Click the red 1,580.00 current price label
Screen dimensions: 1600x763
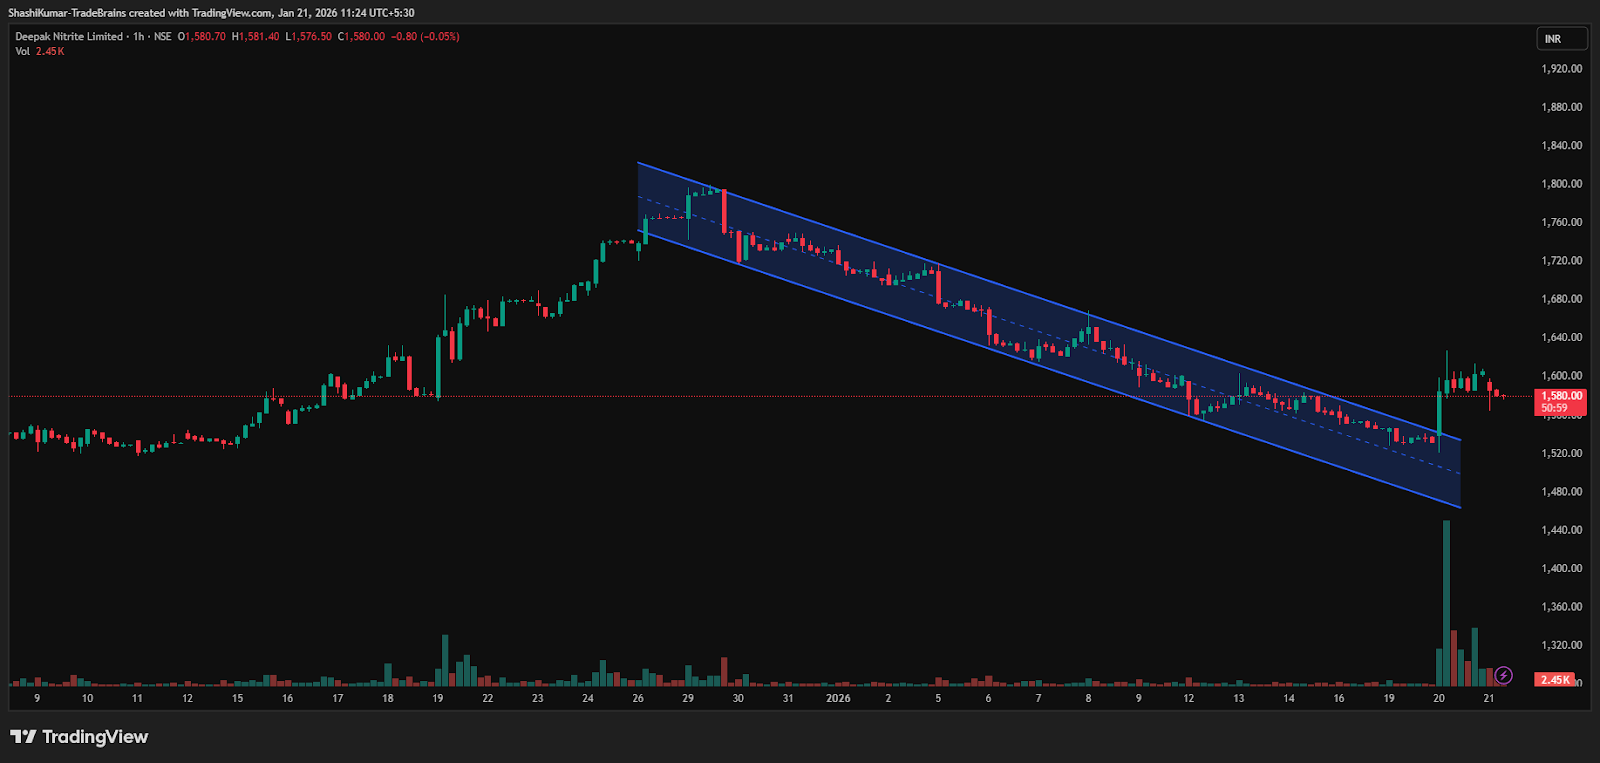[1560, 396]
